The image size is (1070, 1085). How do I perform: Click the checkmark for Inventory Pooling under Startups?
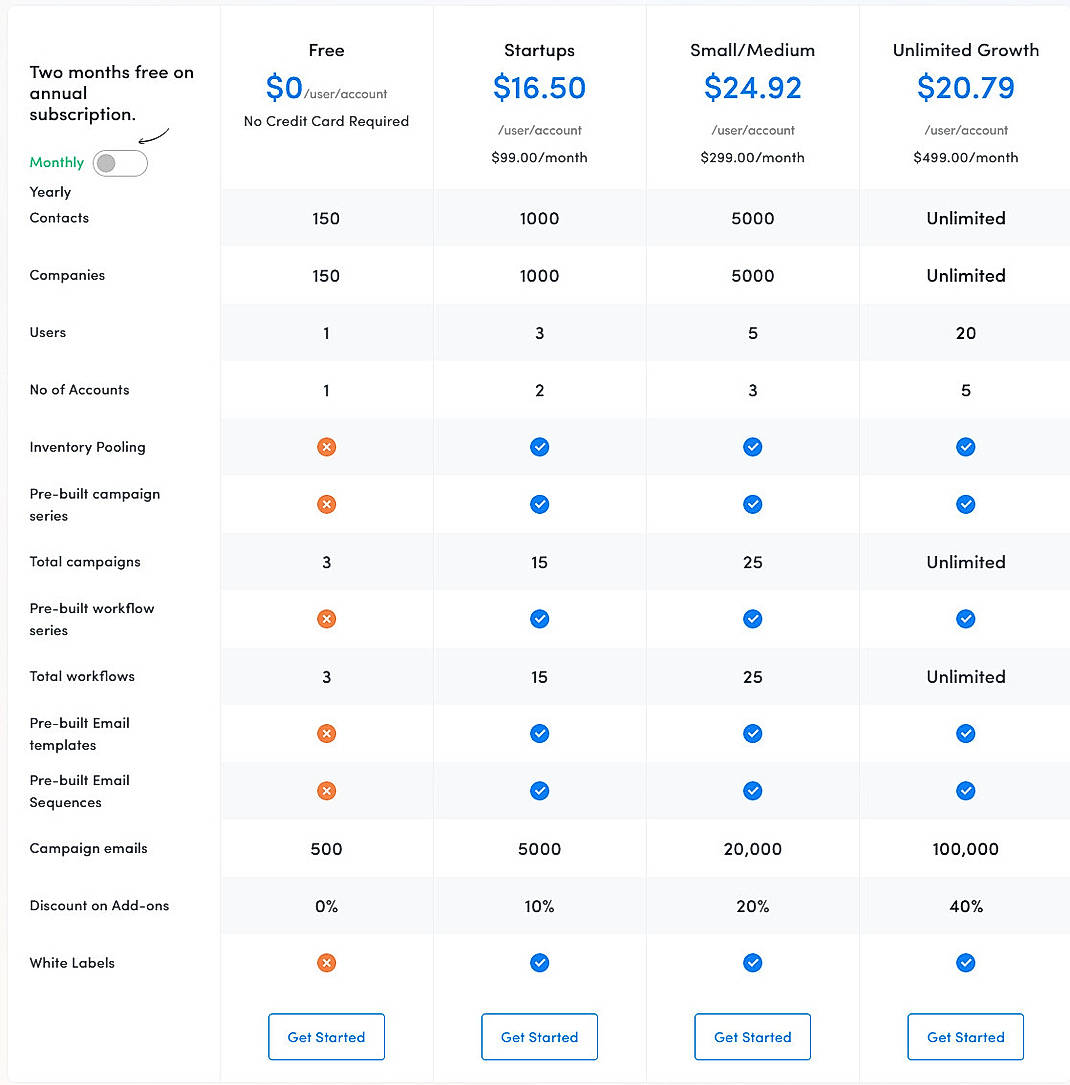(539, 447)
